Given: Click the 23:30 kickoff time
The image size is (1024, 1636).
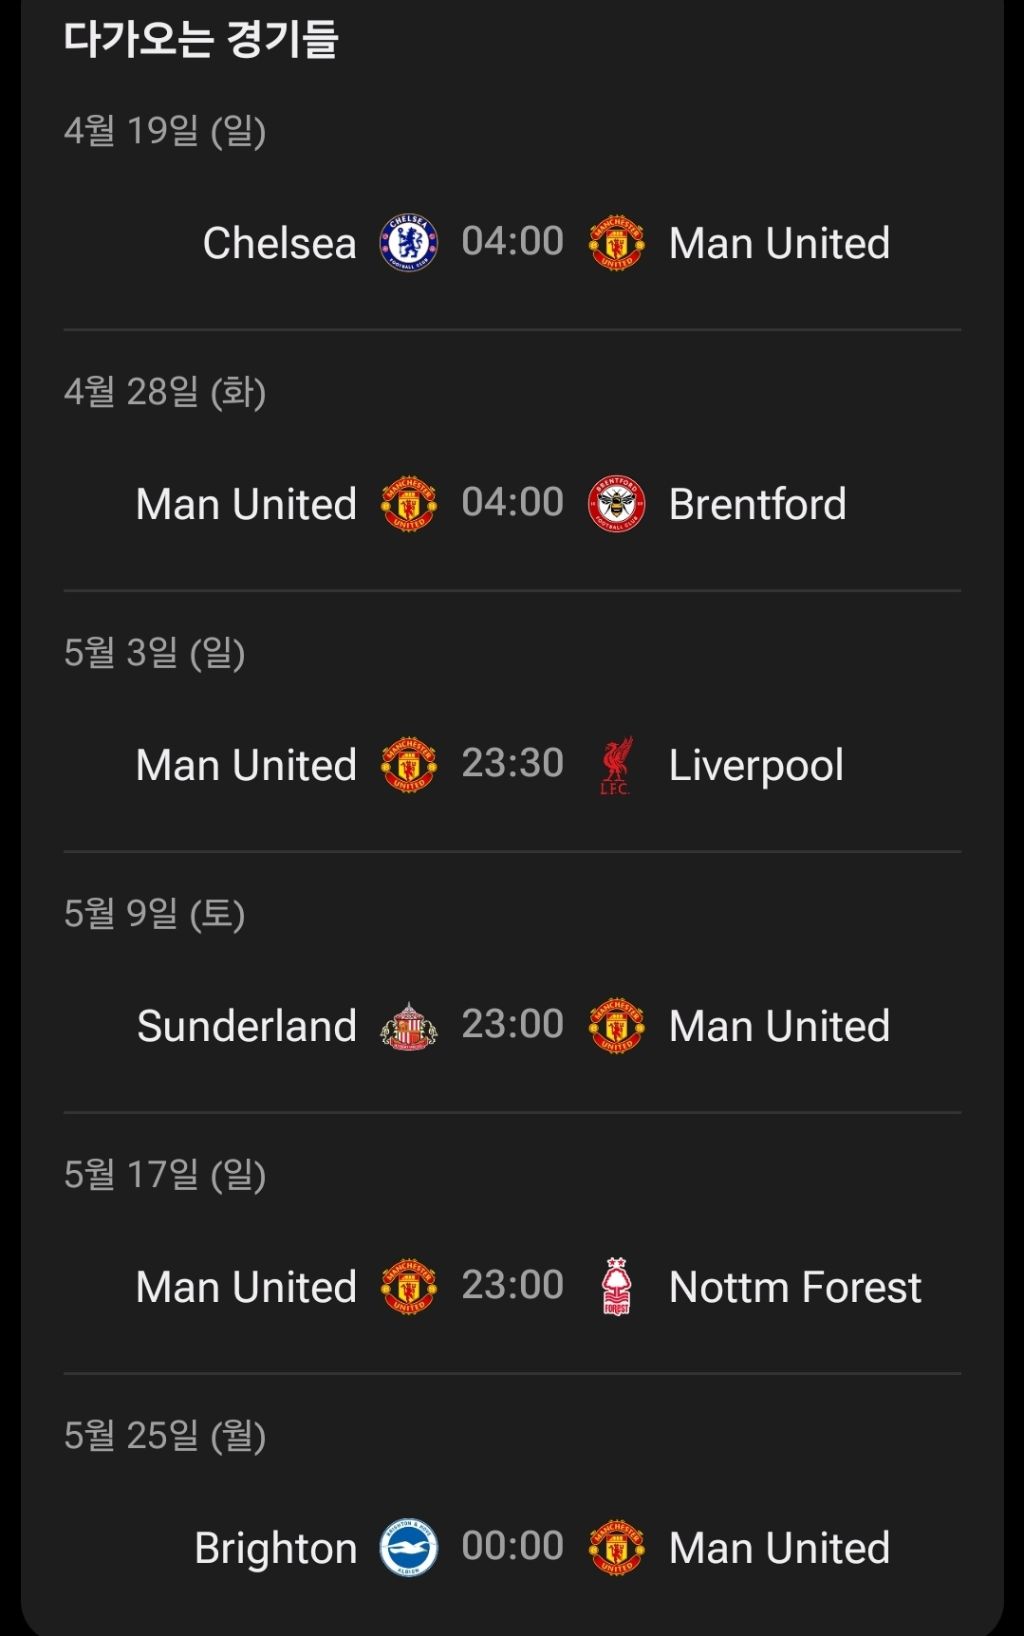Looking at the screenshot, I should 512,764.
